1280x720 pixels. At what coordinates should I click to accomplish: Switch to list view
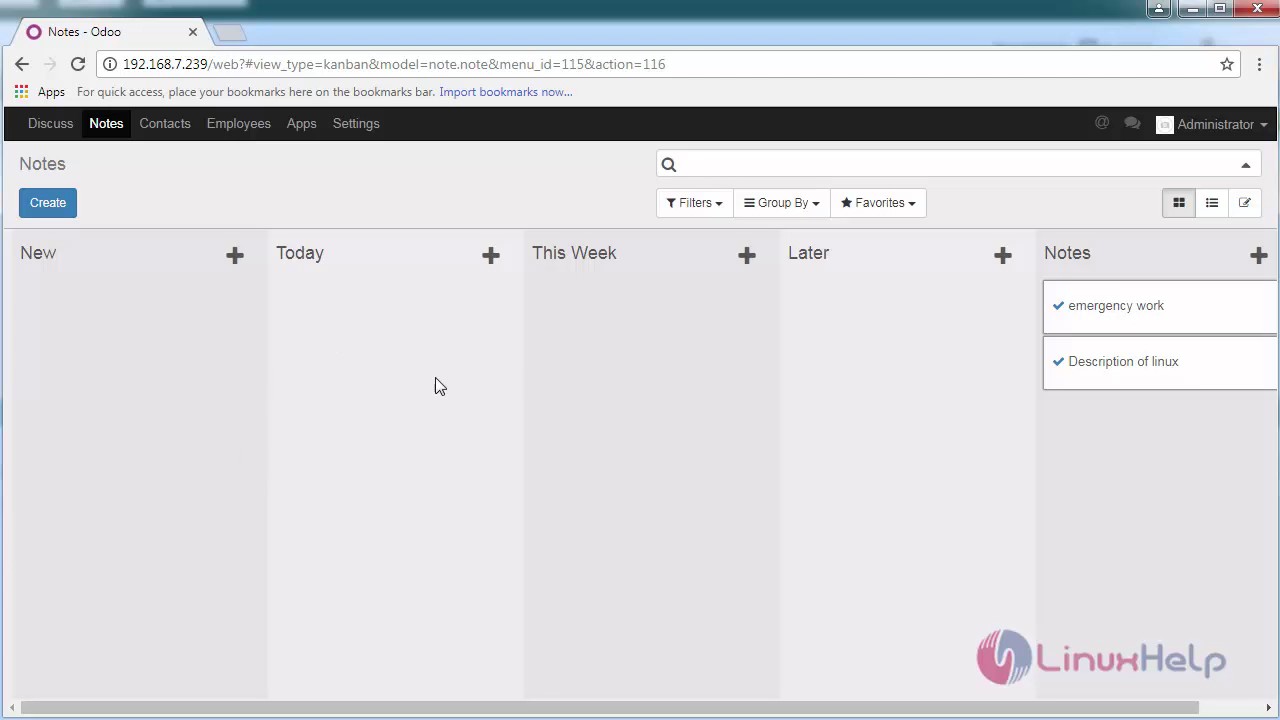click(x=1212, y=203)
